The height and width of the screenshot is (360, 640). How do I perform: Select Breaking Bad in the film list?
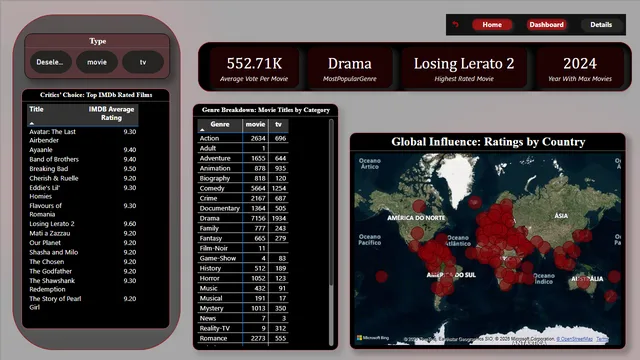[82, 169]
